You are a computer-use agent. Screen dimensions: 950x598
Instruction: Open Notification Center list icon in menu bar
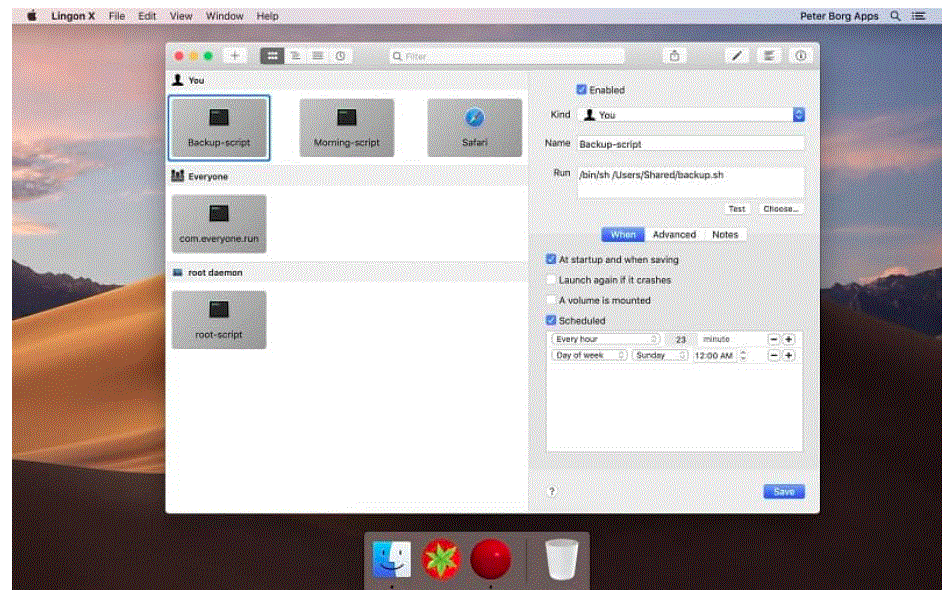click(918, 16)
